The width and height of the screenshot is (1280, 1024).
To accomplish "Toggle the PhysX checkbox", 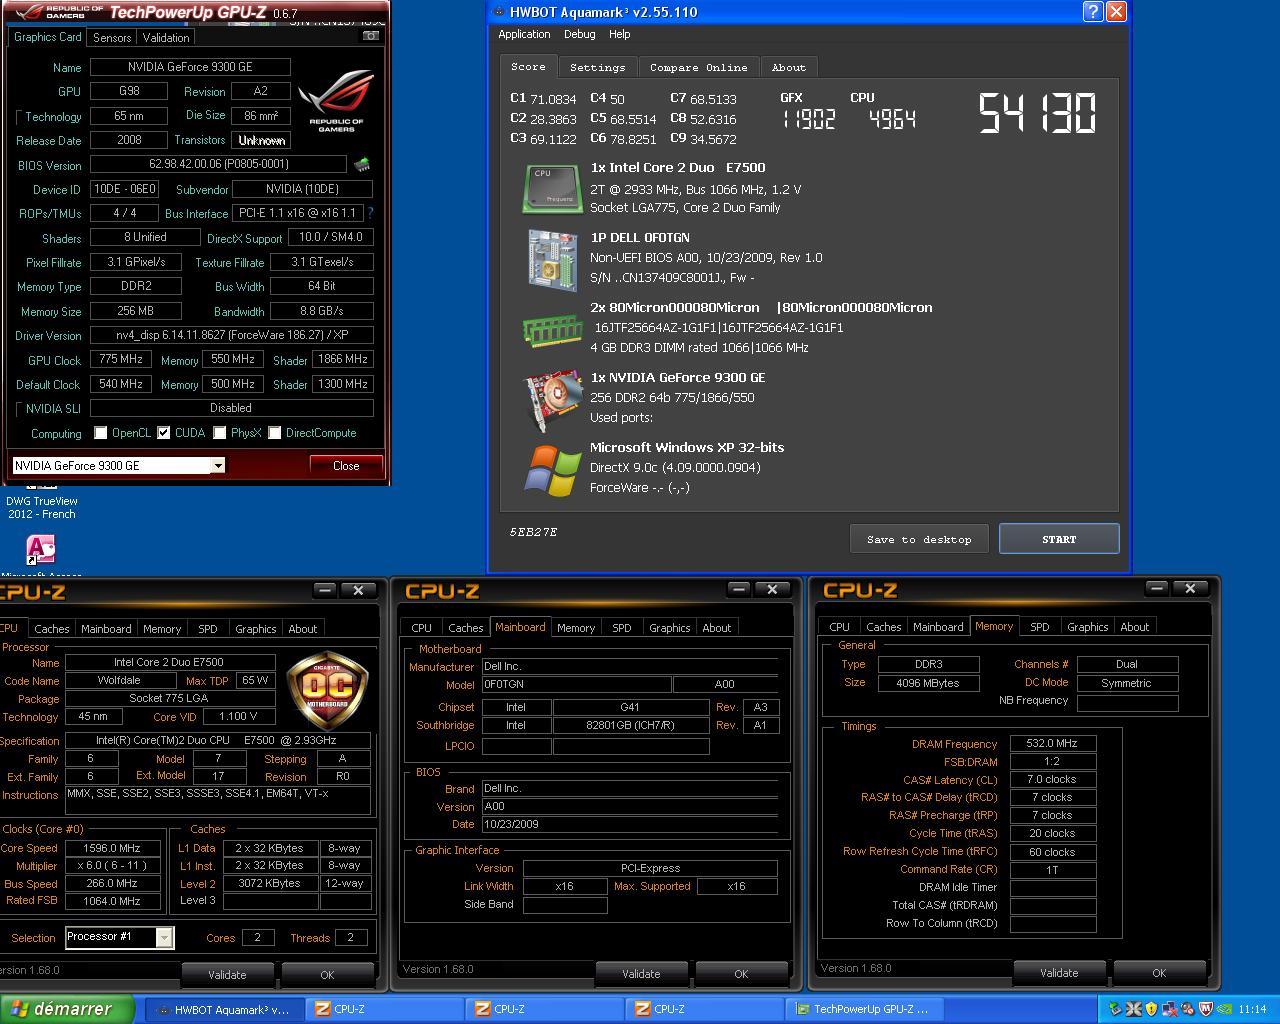I will coord(219,433).
